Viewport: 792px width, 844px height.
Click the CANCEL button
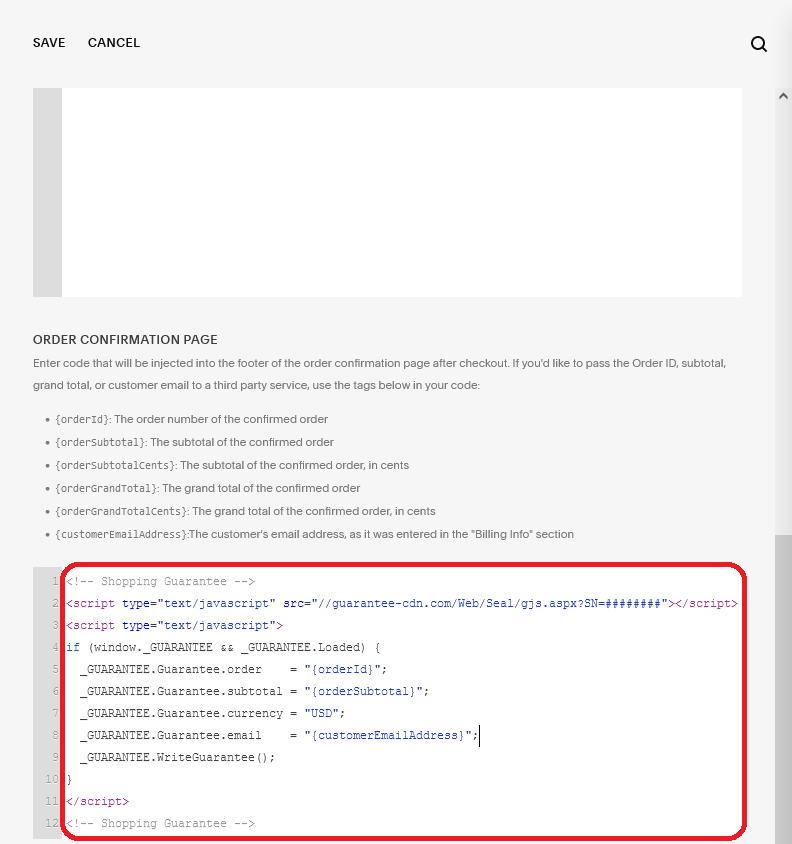(114, 43)
